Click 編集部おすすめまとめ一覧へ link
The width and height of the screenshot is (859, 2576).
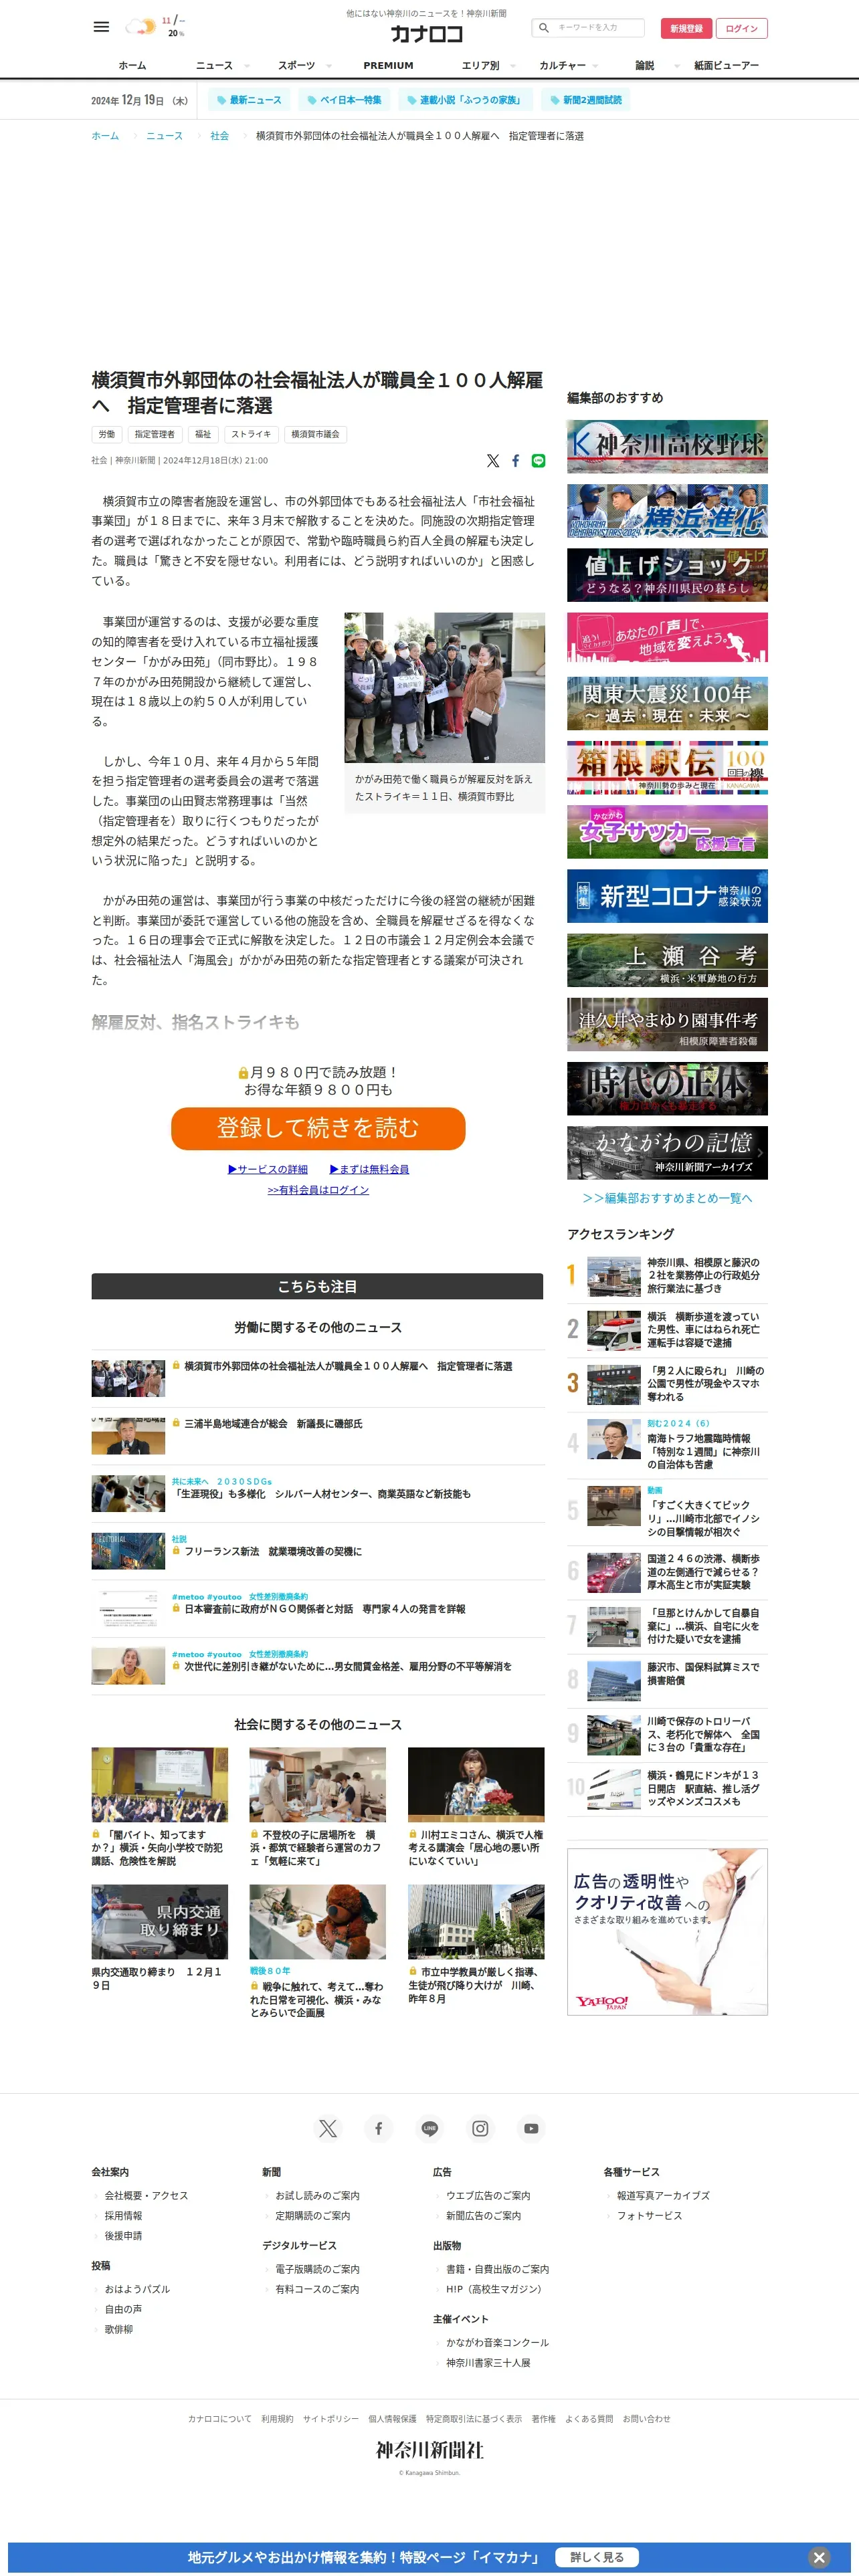[x=667, y=1198]
